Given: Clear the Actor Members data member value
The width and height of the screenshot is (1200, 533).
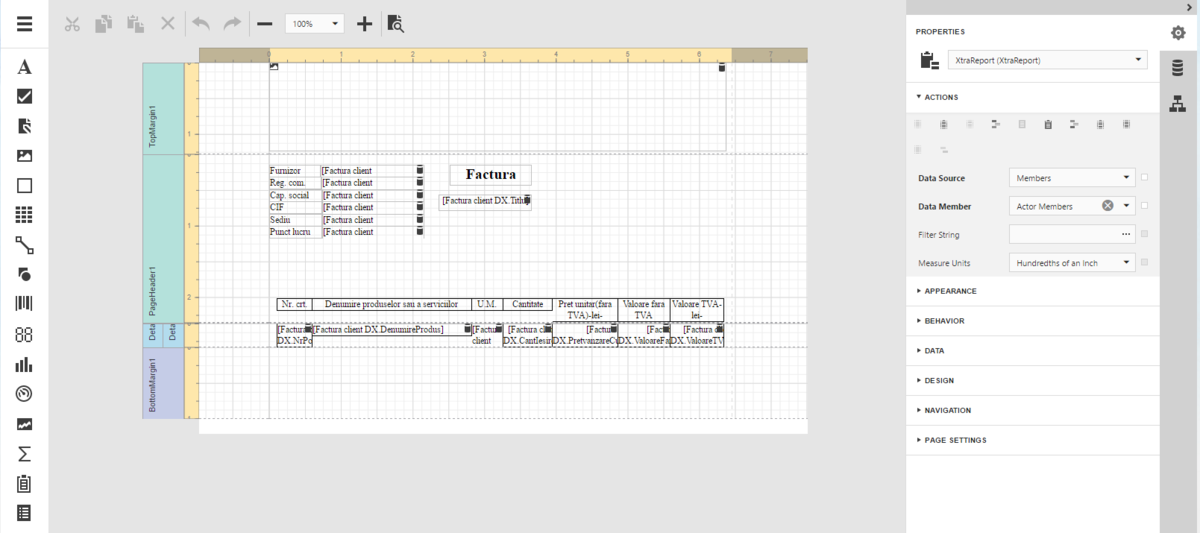Looking at the screenshot, I should (1108, 206).
